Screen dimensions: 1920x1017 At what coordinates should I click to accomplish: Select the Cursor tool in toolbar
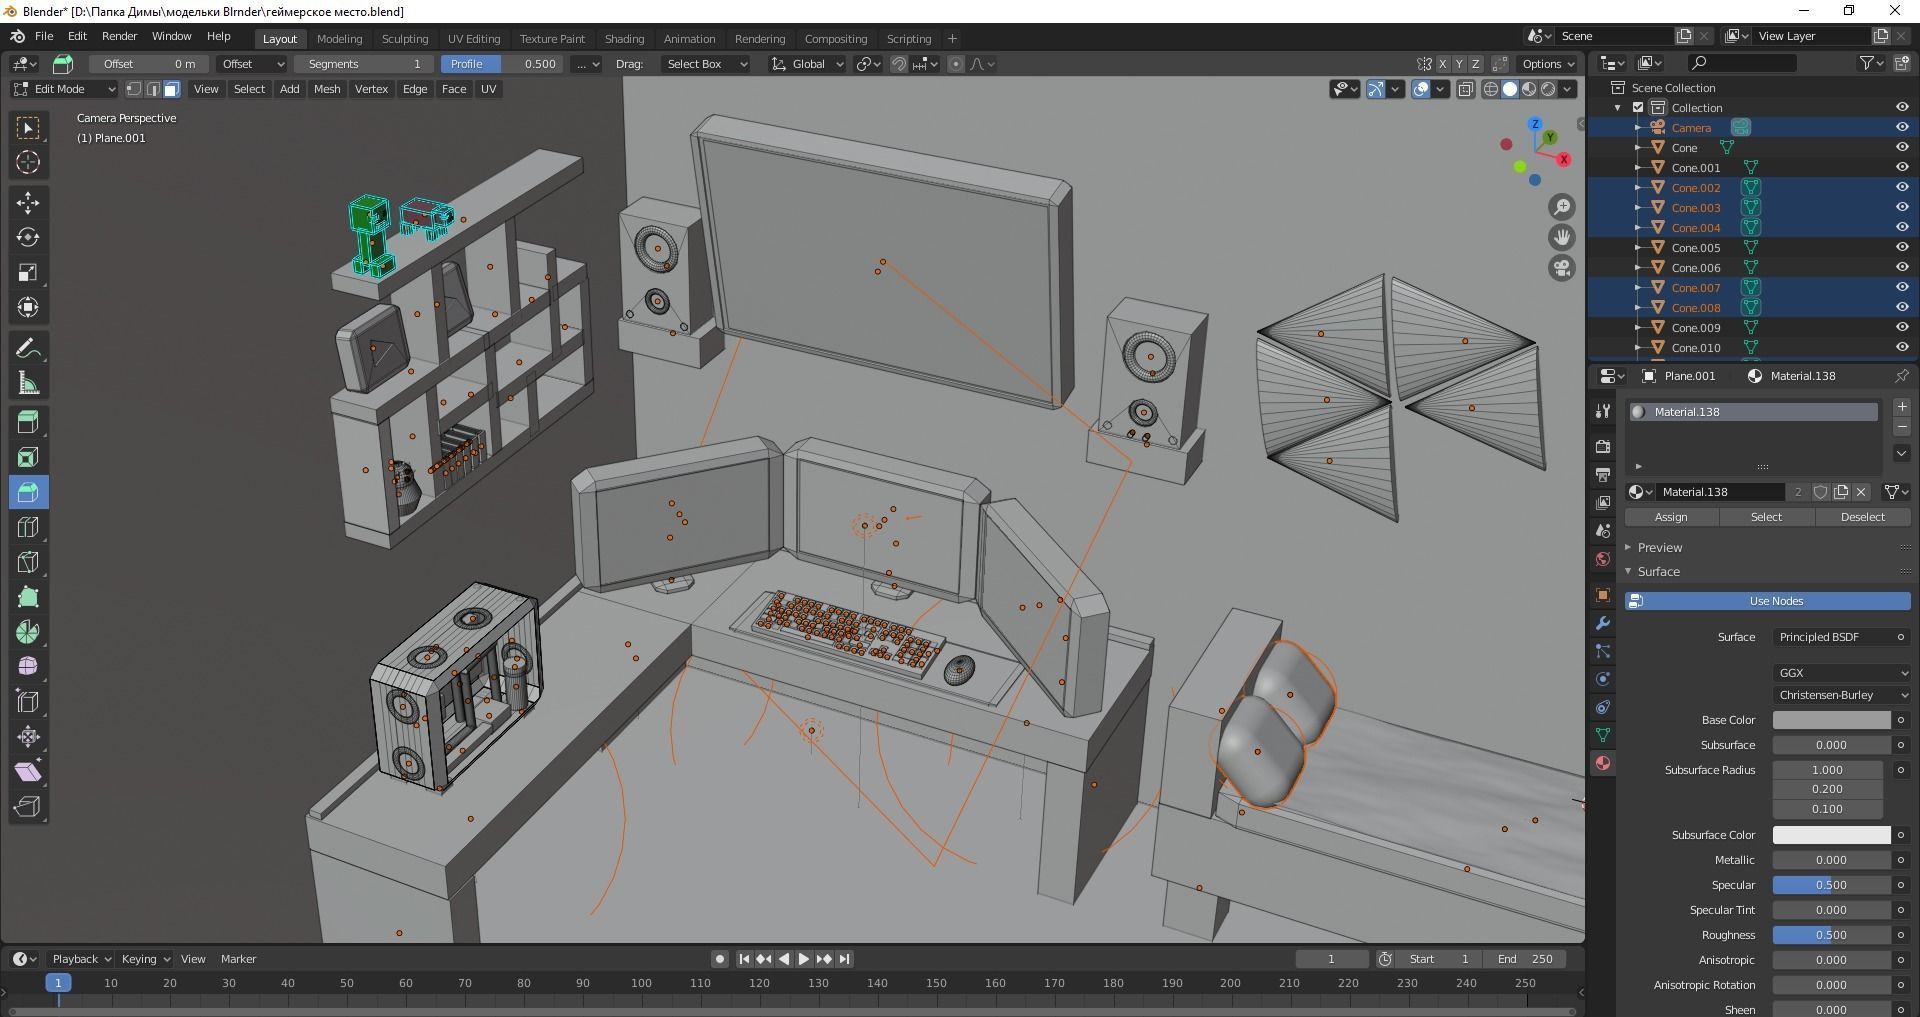tap(28, 162)
